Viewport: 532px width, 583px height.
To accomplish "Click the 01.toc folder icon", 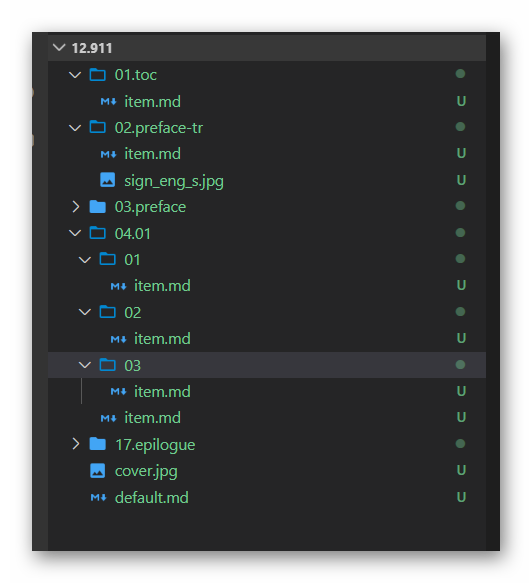I will [x=98, y=75].
